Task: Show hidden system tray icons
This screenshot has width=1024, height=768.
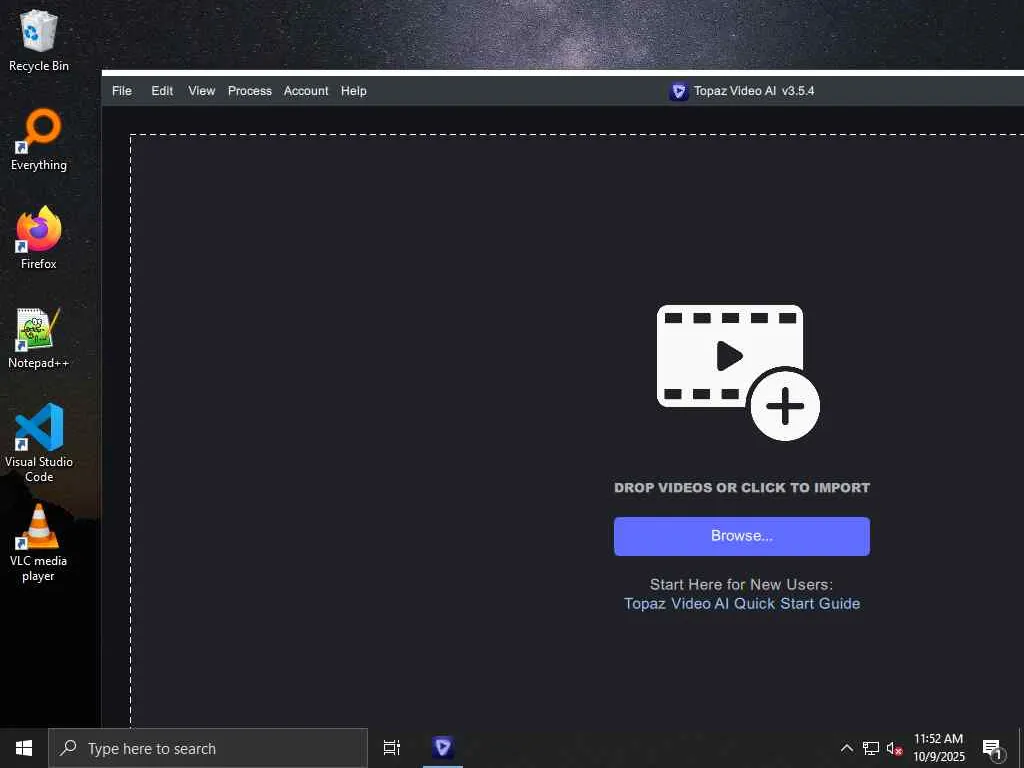Action: click(x=846, y=748)
